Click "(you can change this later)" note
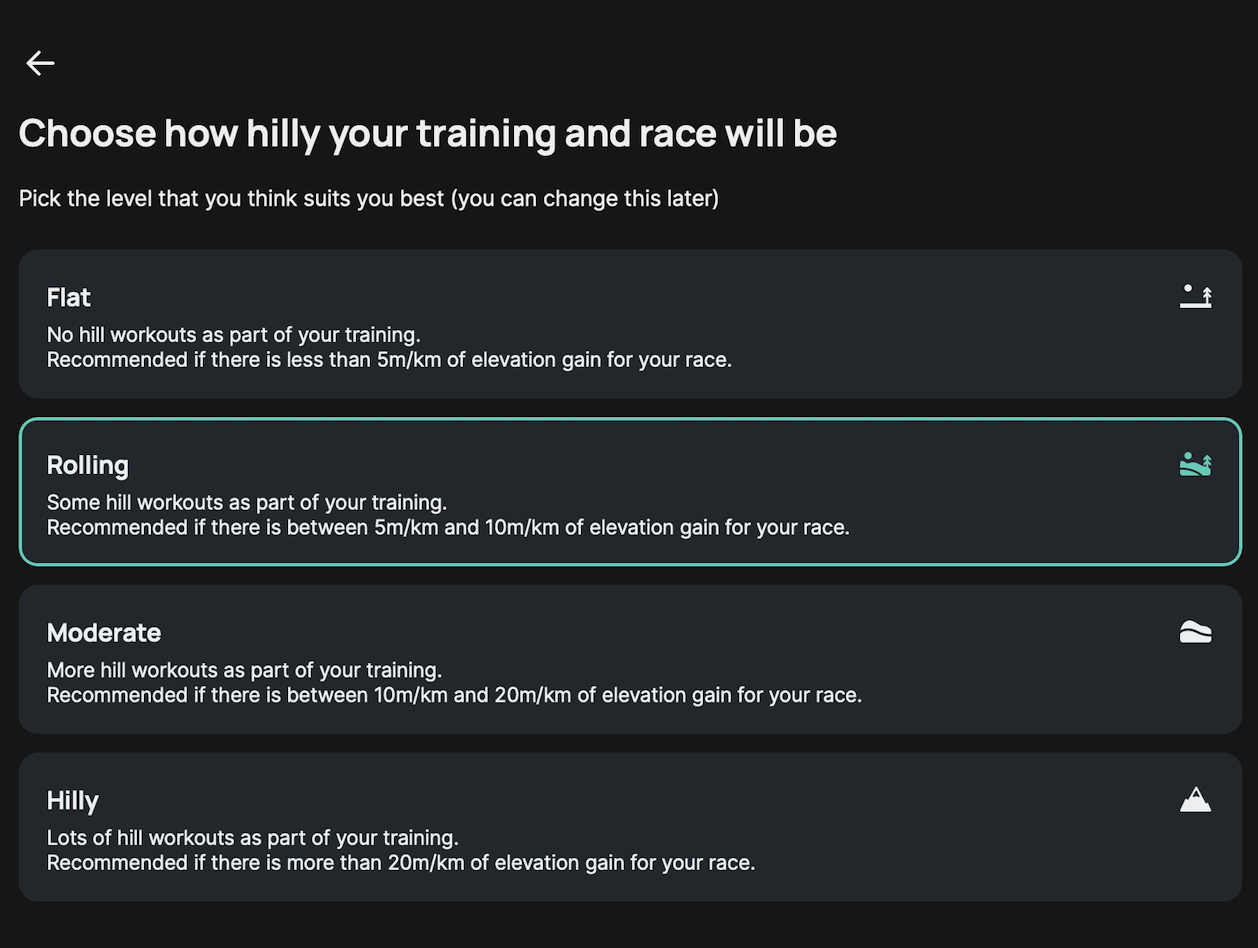Image resolution: width=1258 pixels, height=948 pixels. (585, 199)
